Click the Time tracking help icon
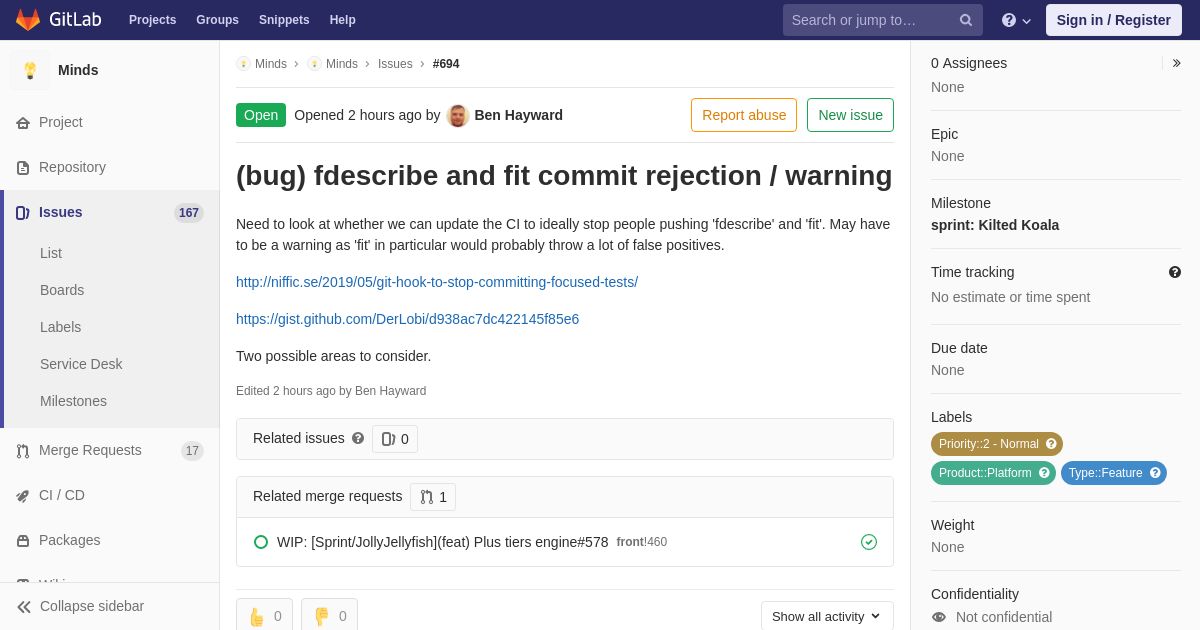The image size is (1200, 630). pyautogui.click(x=1175, y=272)
